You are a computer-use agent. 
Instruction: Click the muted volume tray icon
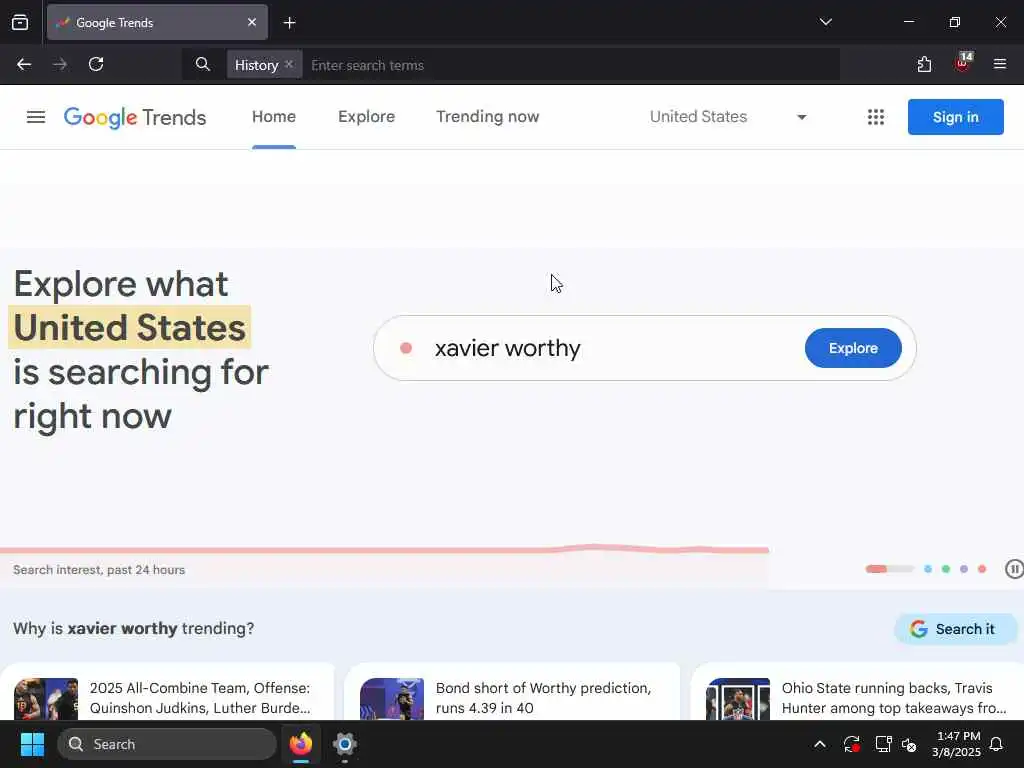tap(909, 744)
